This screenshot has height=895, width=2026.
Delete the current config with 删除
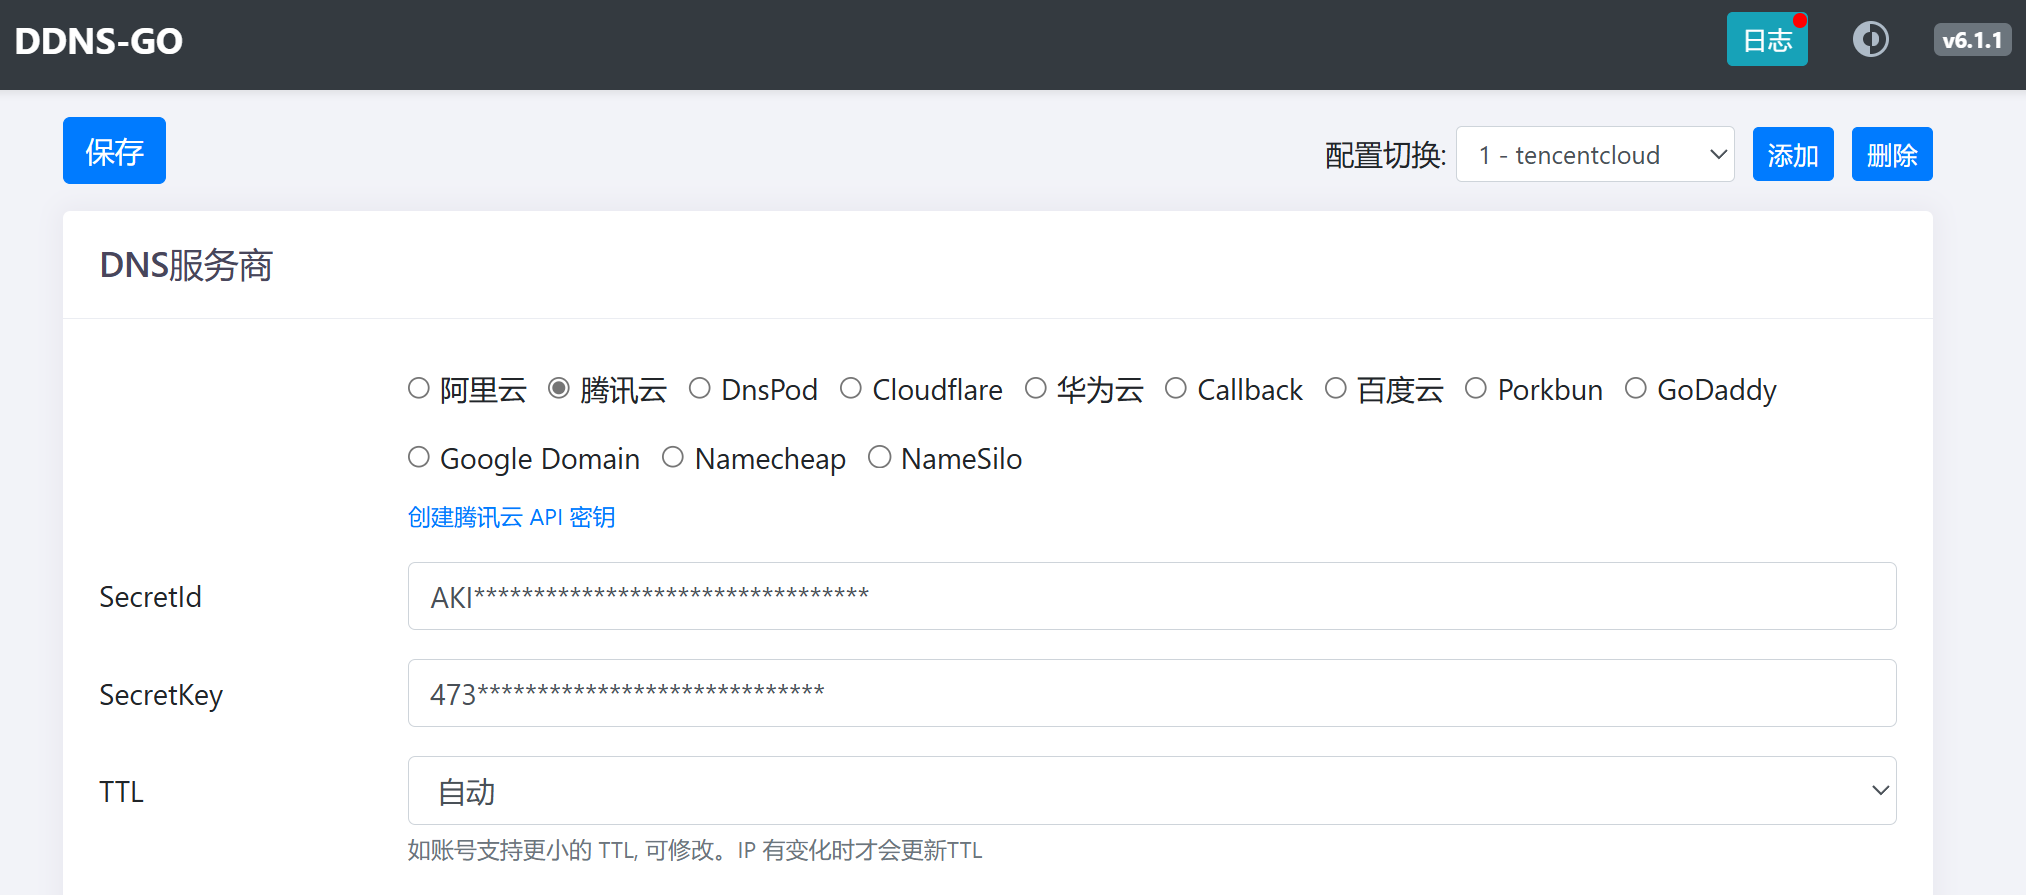pos(1892,154)
